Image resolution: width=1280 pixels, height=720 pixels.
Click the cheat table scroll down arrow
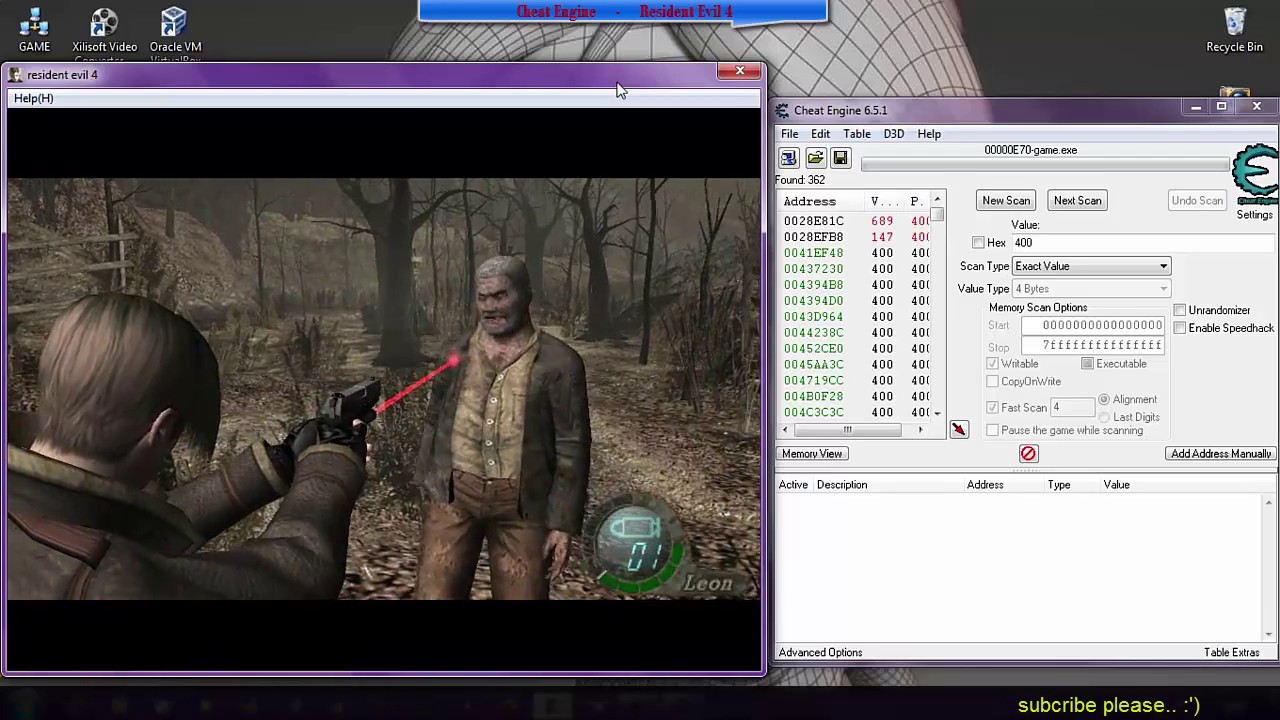[x=1270, y=633]
